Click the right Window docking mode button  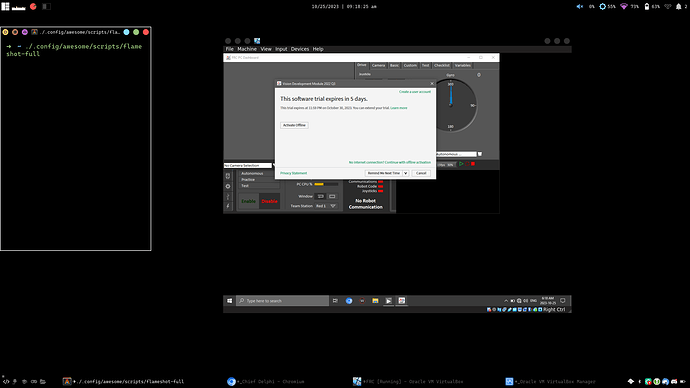[x=332, y=196]
